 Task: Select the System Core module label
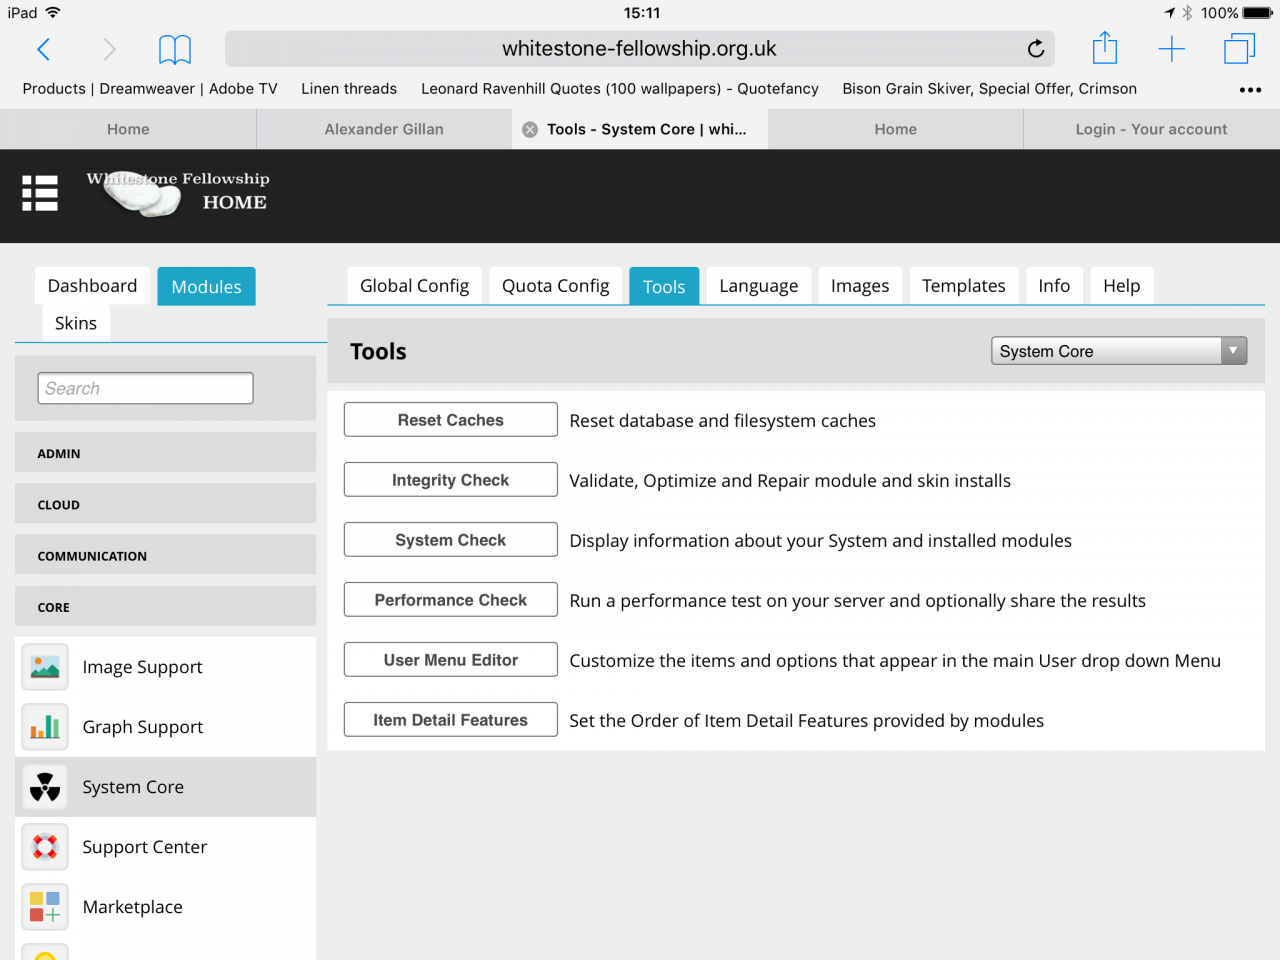point(133,787)
